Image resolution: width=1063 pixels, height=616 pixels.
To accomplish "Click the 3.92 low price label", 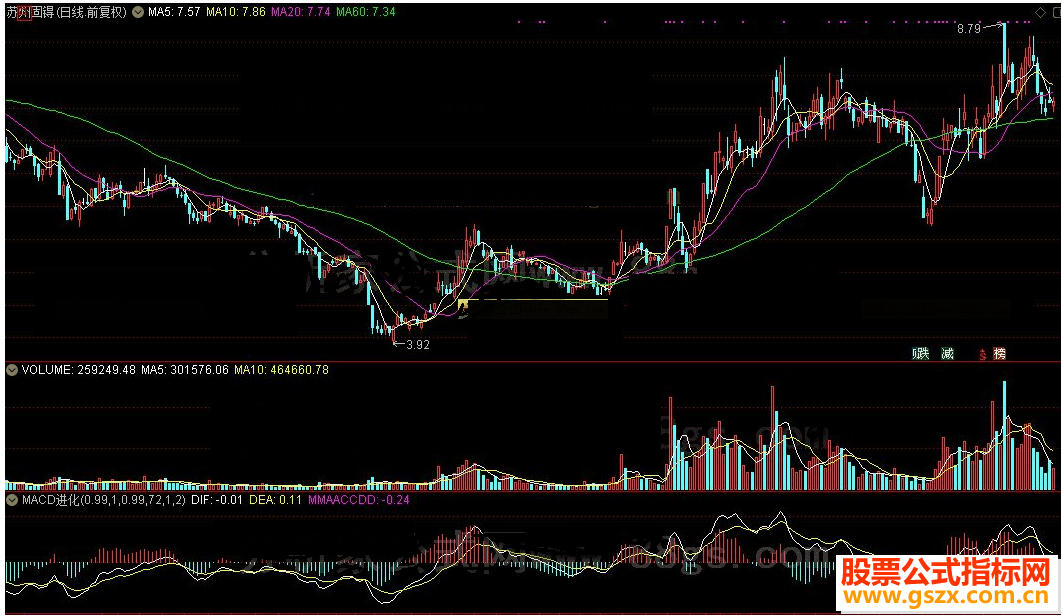I will pos(418,344).
